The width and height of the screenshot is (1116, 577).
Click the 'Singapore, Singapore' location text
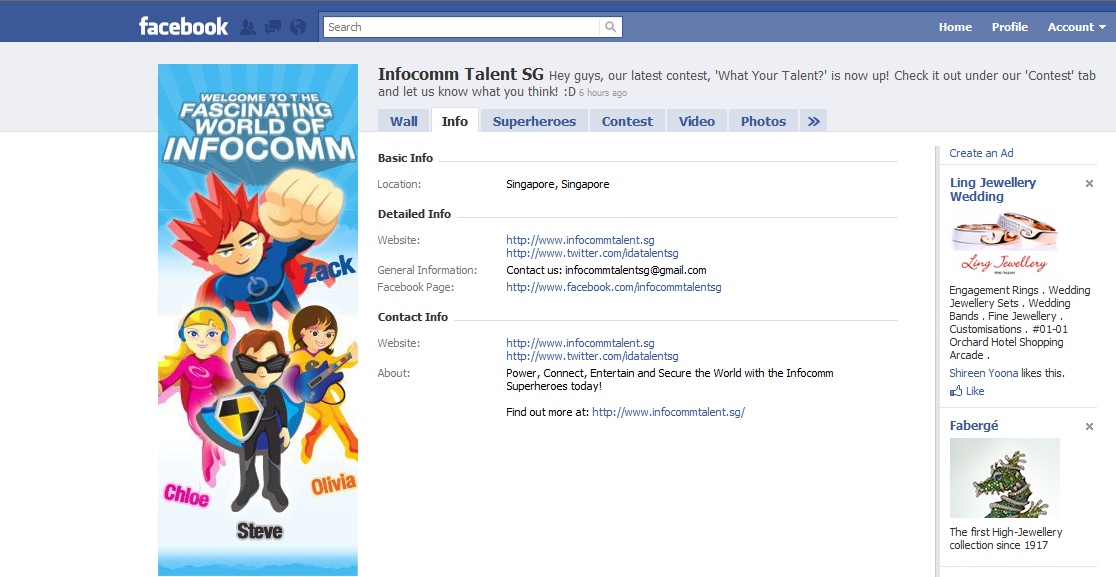[x=557, y=184]
